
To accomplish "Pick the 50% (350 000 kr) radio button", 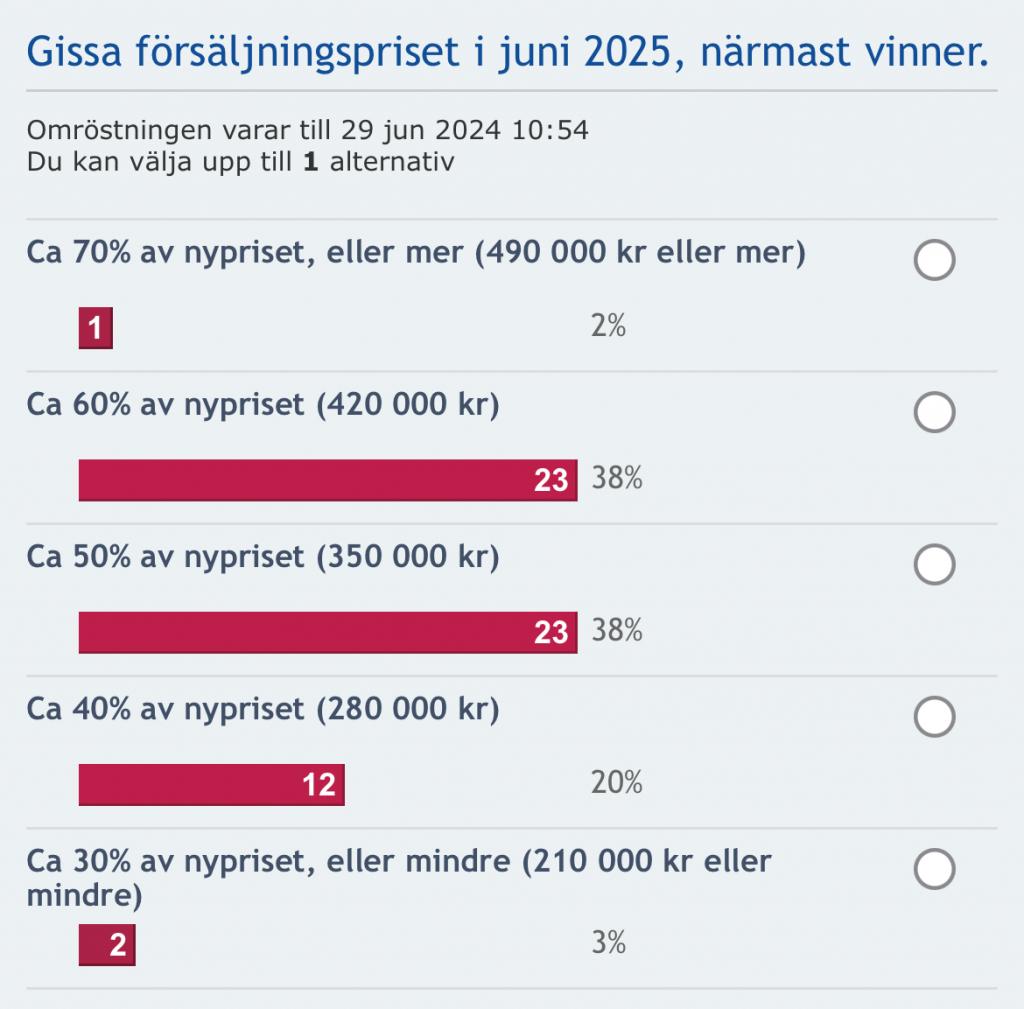I will (x=935, y=565).
